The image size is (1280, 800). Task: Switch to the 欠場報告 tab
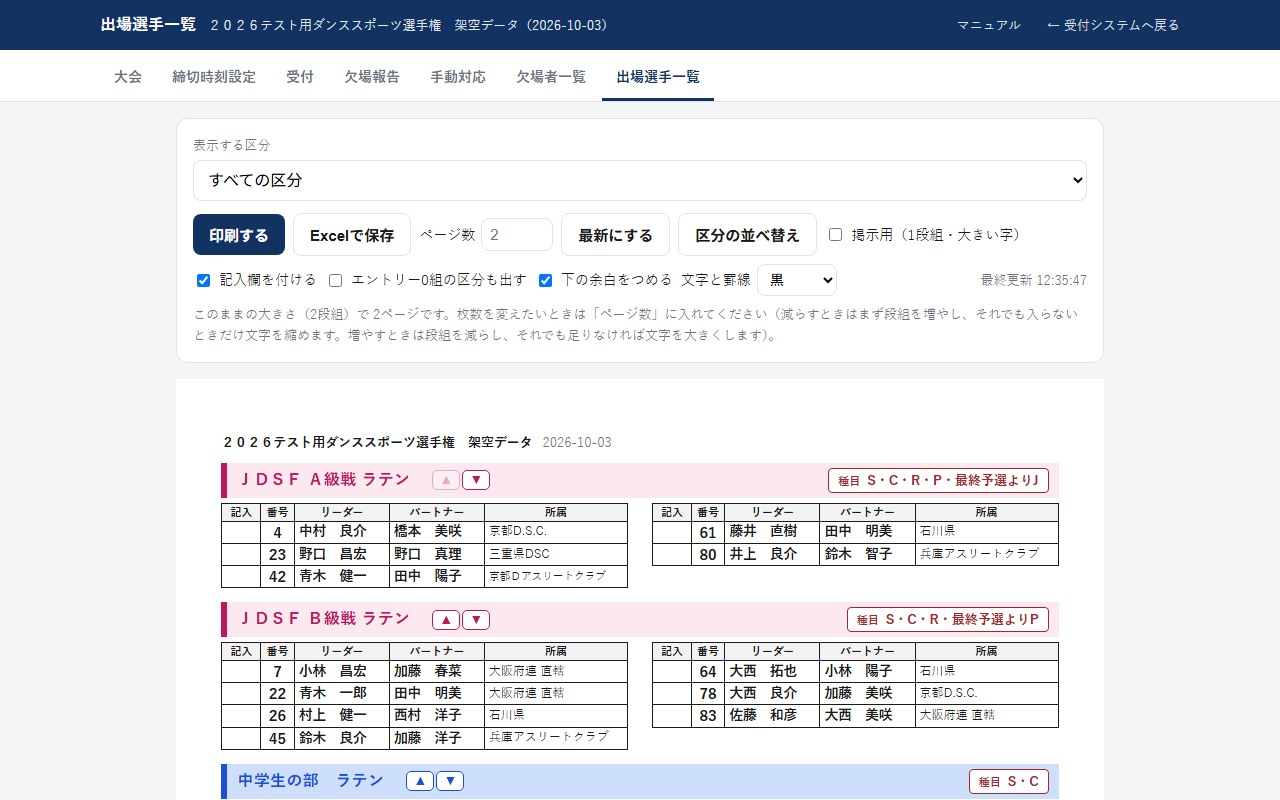(x=372, y=77)
